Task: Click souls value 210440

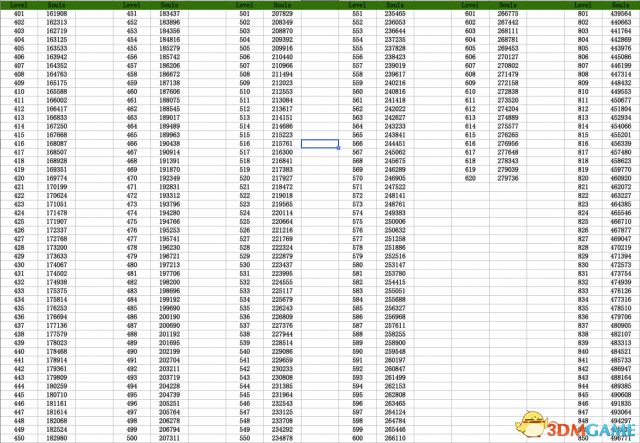Action: pos(282,57)
